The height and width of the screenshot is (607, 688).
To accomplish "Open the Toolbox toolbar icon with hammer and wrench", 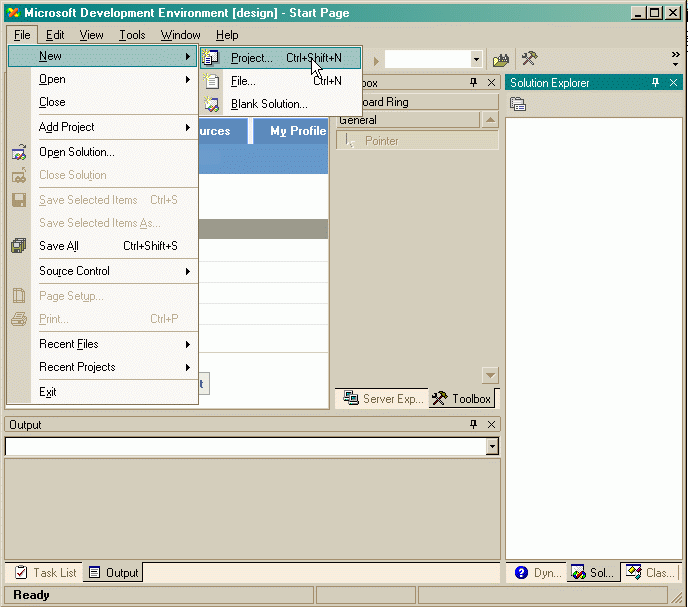I will point(529,58).
